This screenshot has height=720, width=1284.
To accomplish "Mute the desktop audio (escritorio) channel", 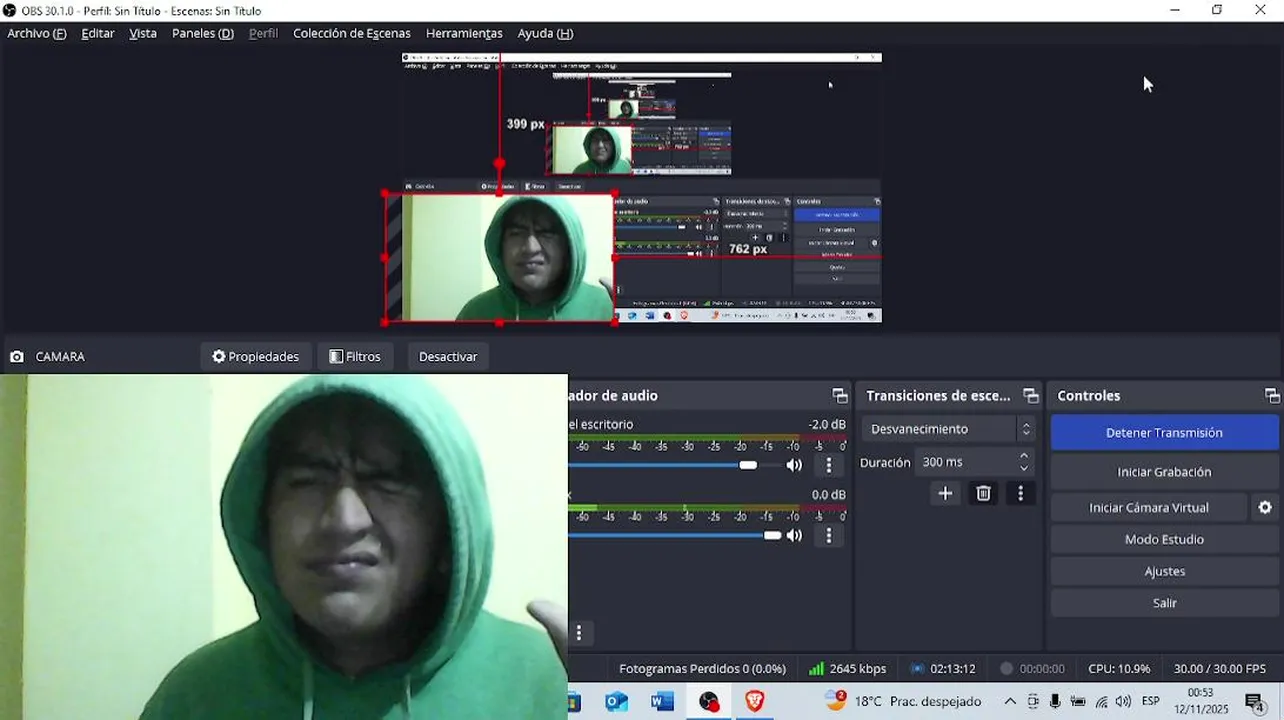I will [794, 465].
